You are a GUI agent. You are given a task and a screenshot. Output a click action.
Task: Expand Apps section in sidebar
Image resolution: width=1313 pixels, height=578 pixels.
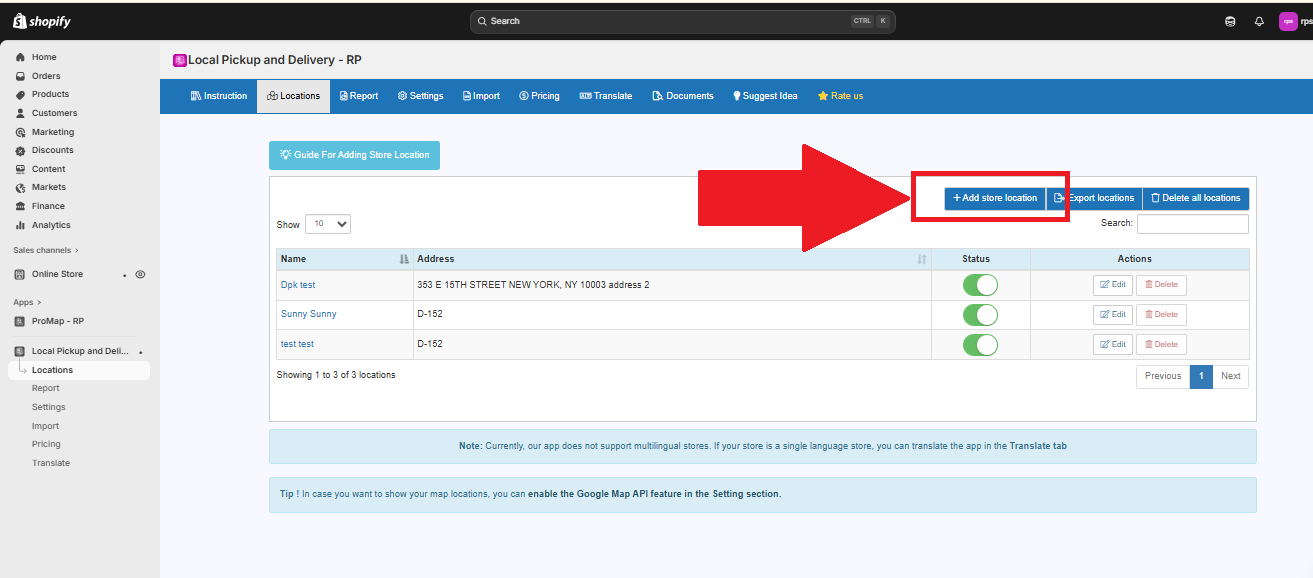[x=28, y=302]
